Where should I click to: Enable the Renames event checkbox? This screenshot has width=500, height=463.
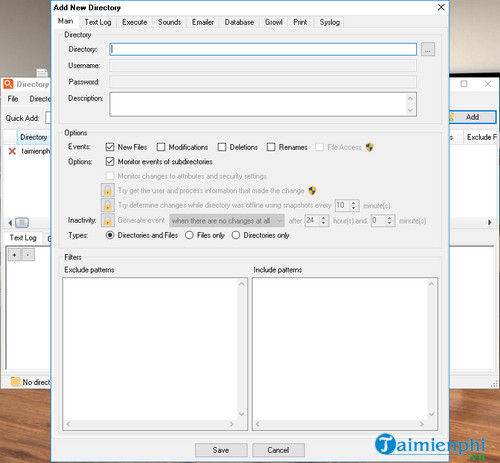tap(271, 147)
